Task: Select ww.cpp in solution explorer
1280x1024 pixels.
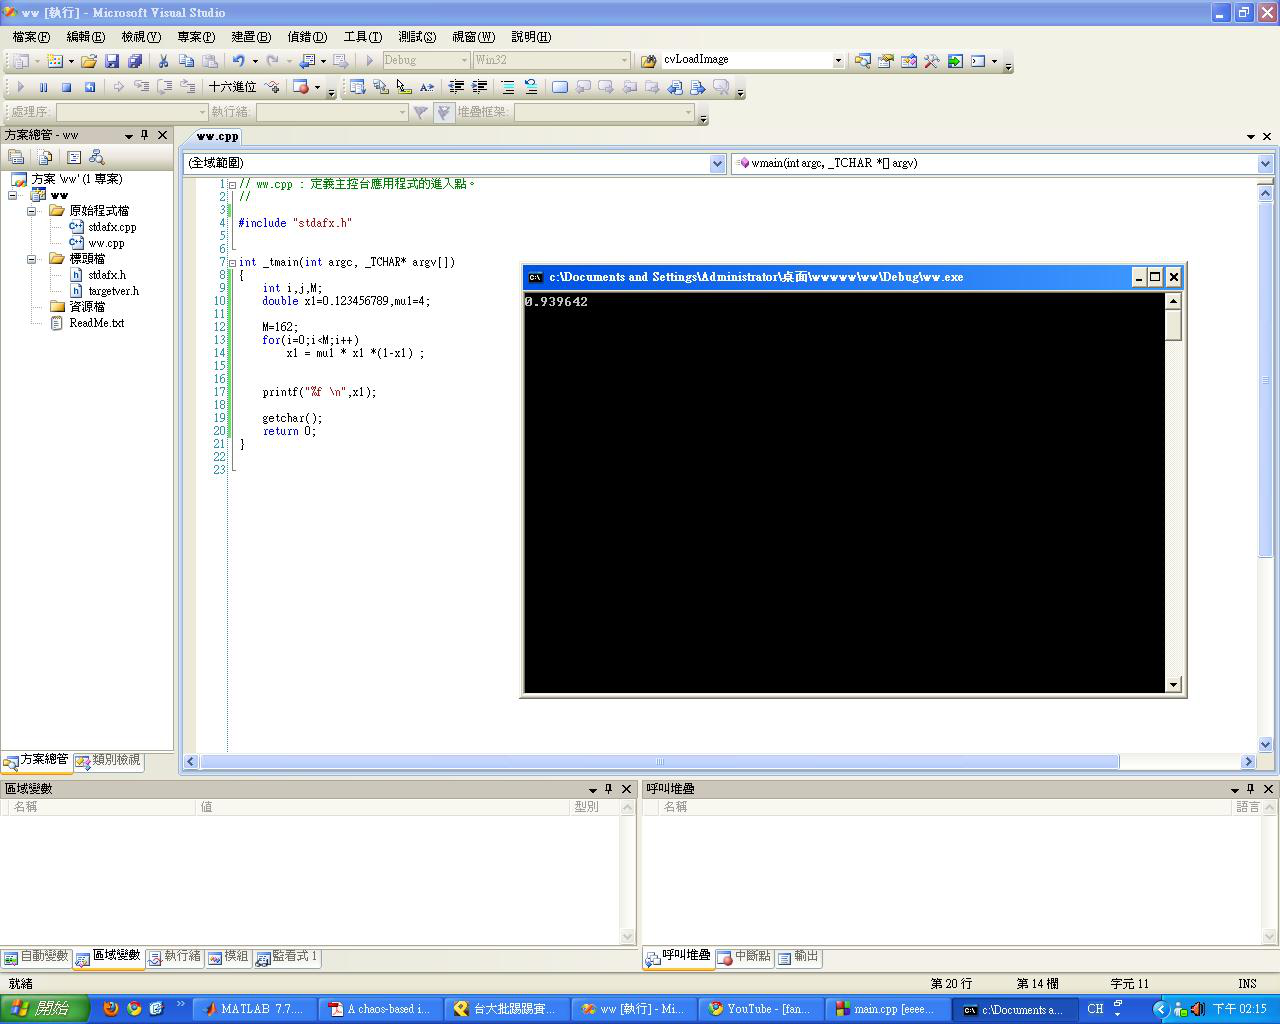Action: [x=106, y=243]
